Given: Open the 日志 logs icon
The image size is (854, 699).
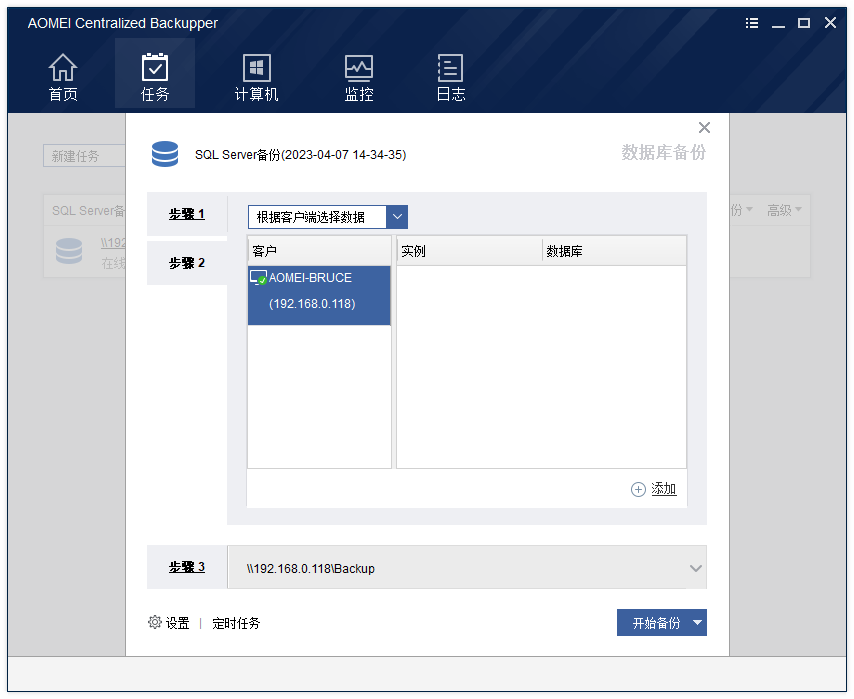Looking at the screenshot, I should [450, 68].
